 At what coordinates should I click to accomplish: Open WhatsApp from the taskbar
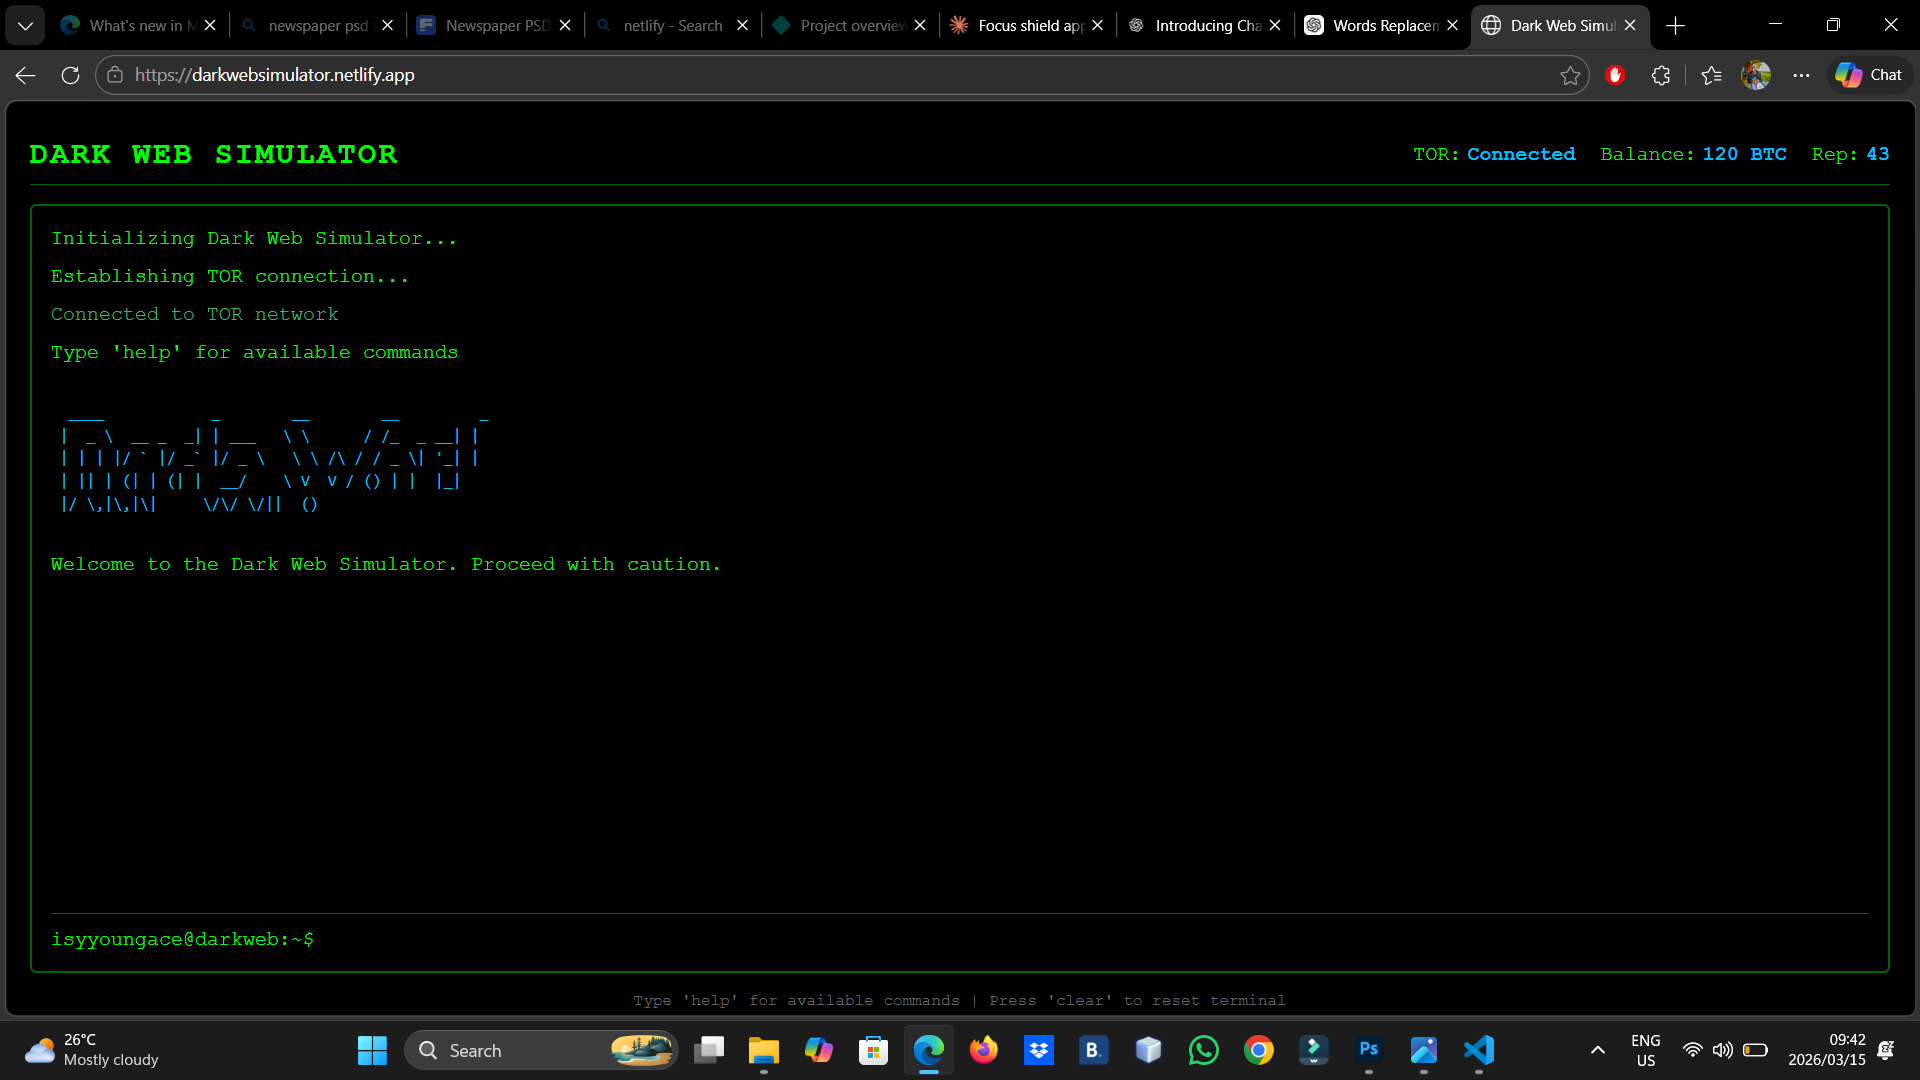coord(1204,1050)
